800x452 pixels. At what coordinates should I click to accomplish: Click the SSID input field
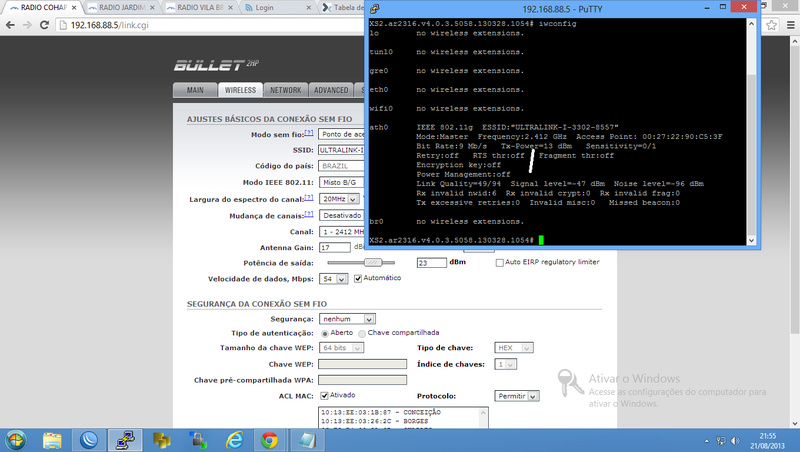pos(341,150)
